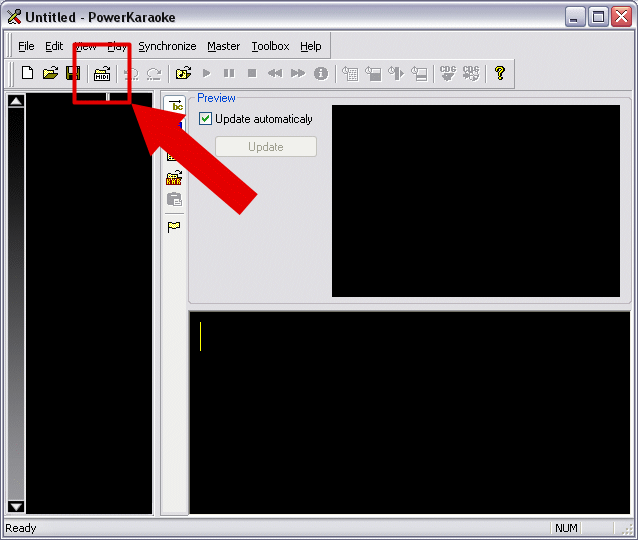Open the File menu

[x=26, y=46]
